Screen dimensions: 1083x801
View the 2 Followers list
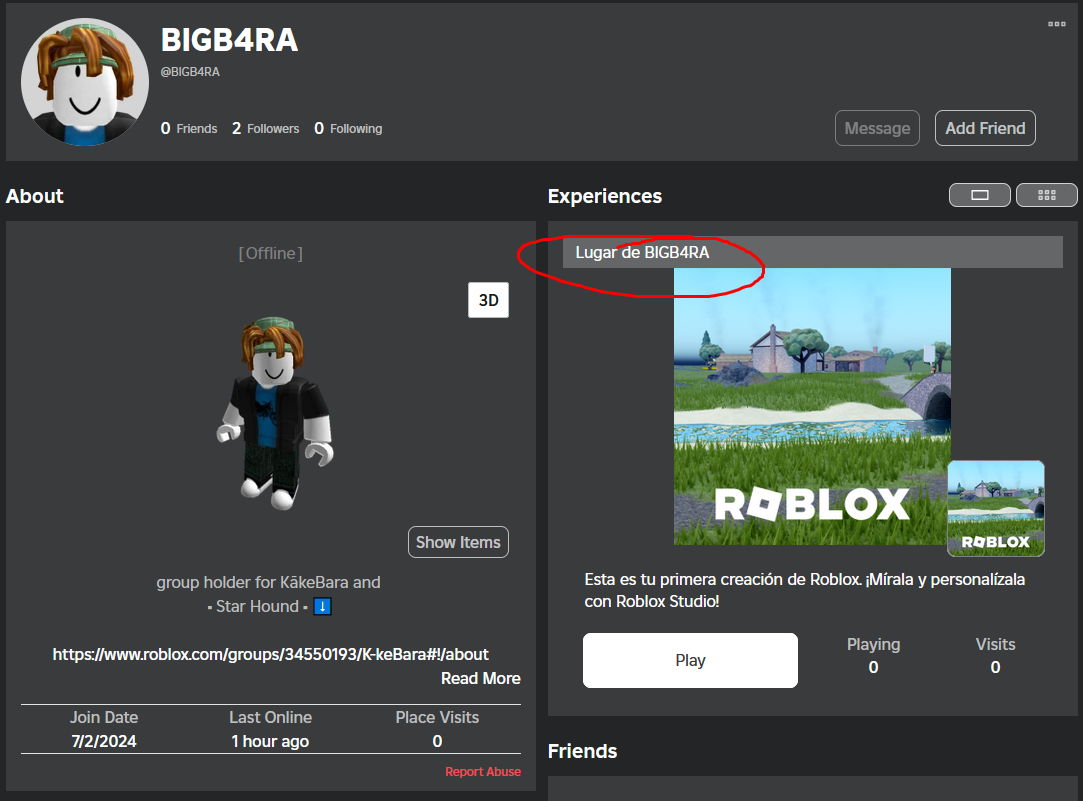click(x=265, y=128)
